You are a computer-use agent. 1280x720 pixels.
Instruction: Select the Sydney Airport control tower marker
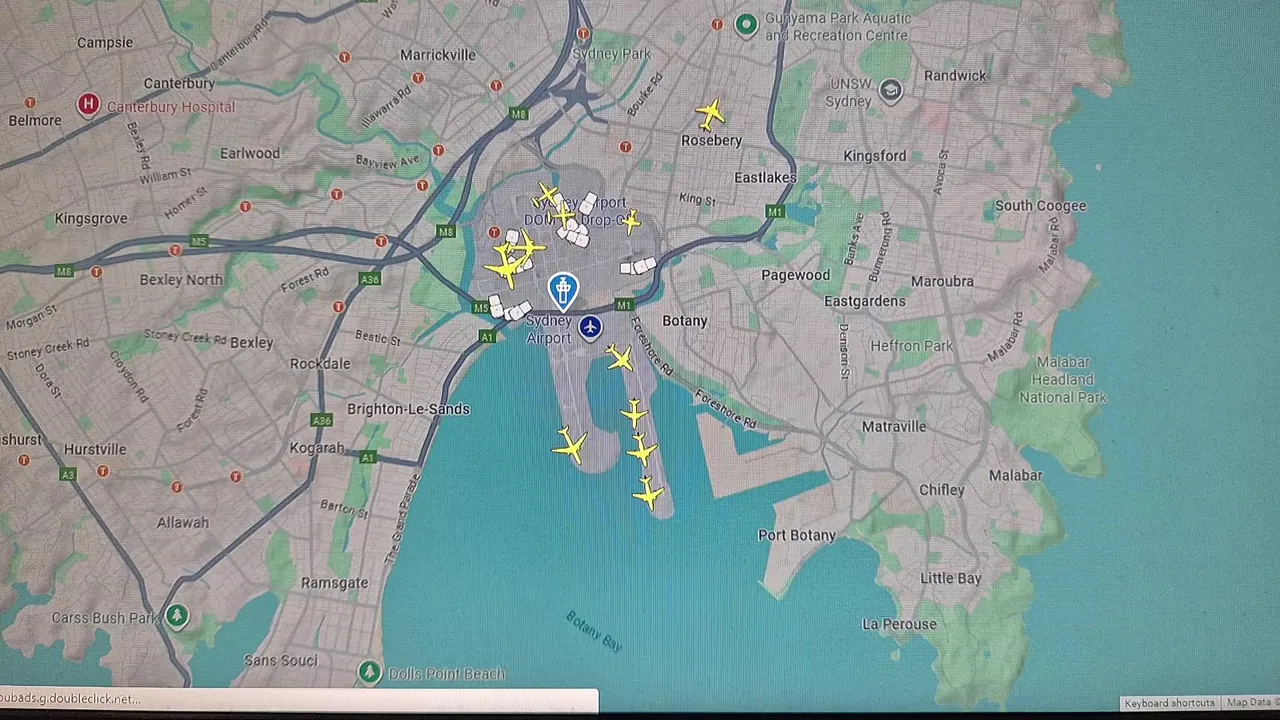pos(563,291)
